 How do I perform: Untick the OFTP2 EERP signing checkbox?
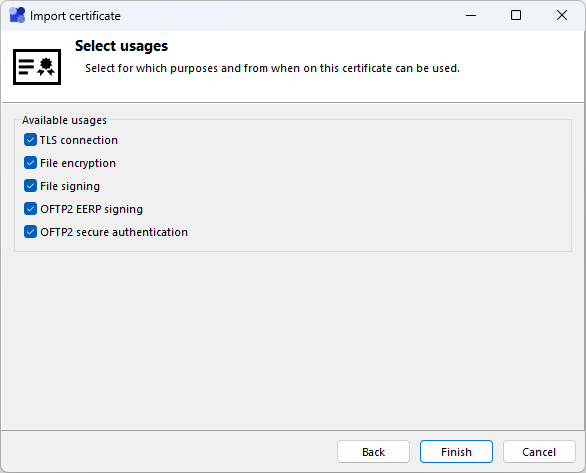point(30,209)
